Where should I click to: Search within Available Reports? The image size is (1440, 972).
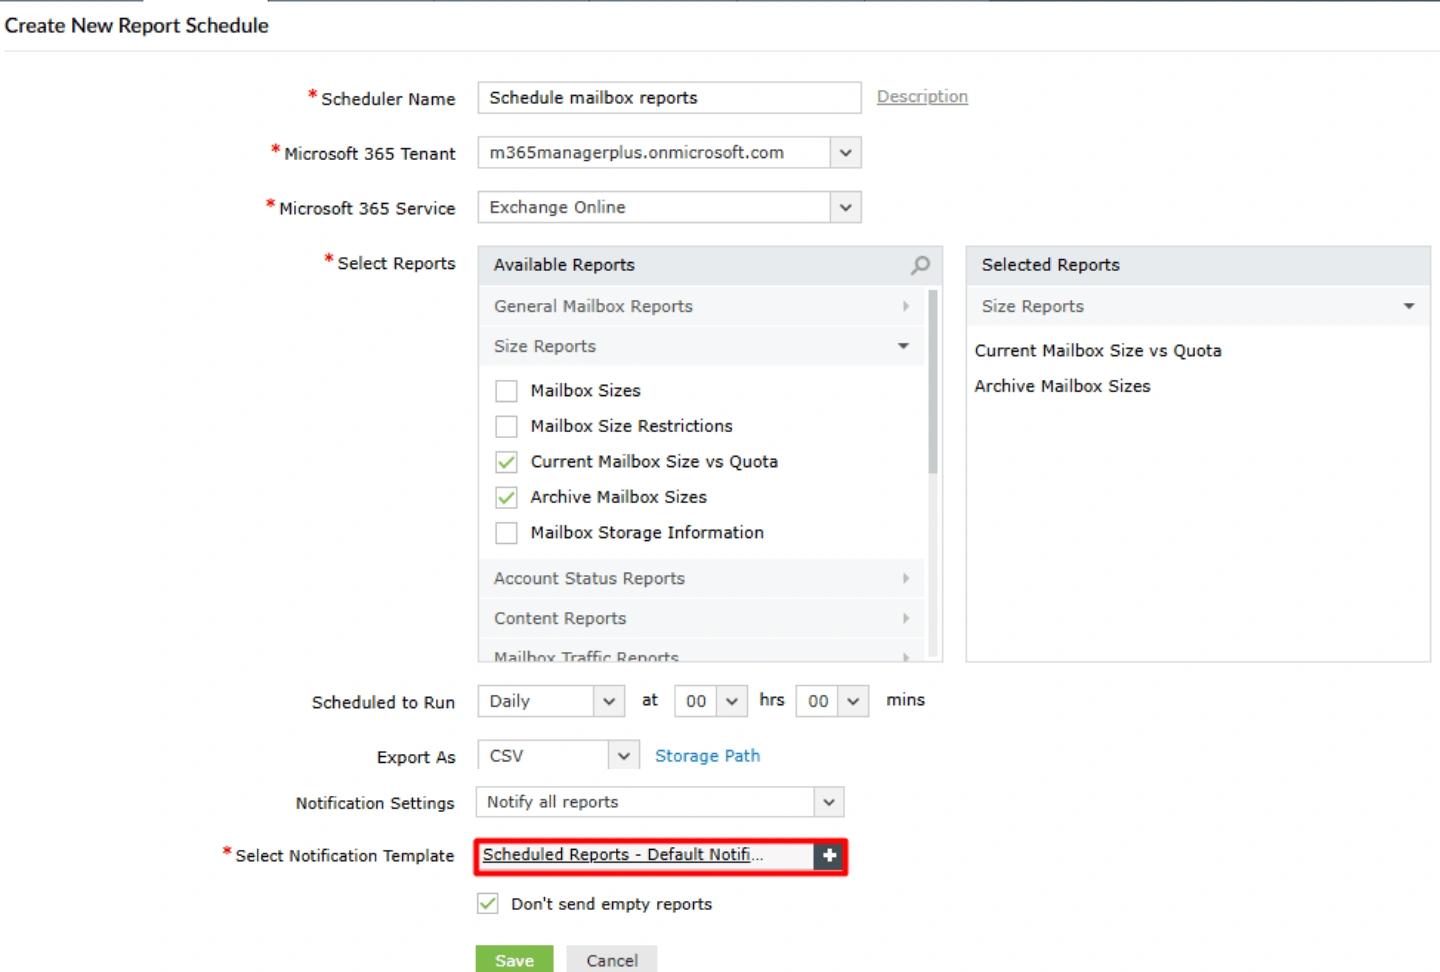[918, 265]
